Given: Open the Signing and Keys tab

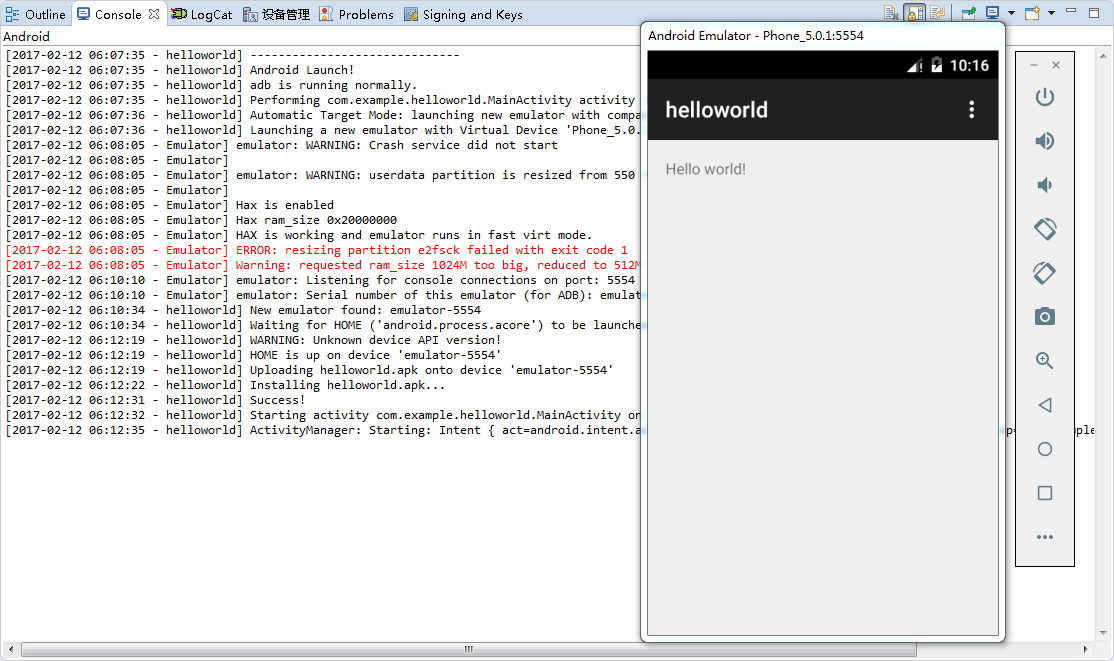Looking at the screenshot, I should 463,14.
